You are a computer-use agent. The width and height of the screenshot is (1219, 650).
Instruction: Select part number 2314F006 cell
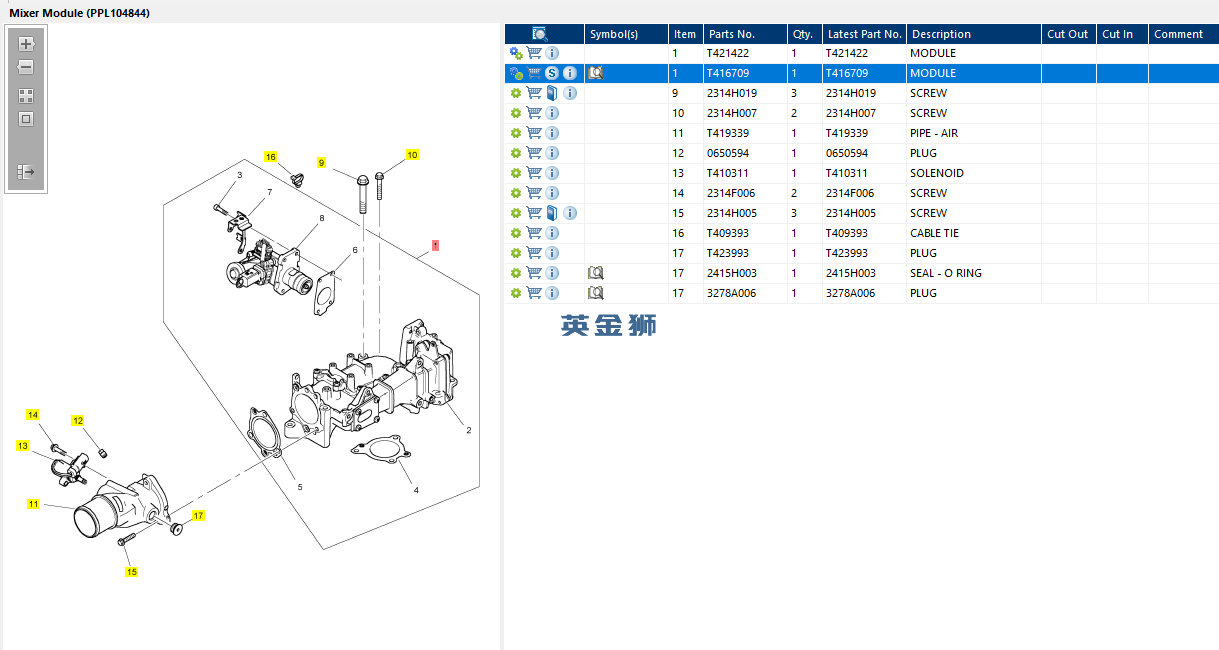point(744,193)
